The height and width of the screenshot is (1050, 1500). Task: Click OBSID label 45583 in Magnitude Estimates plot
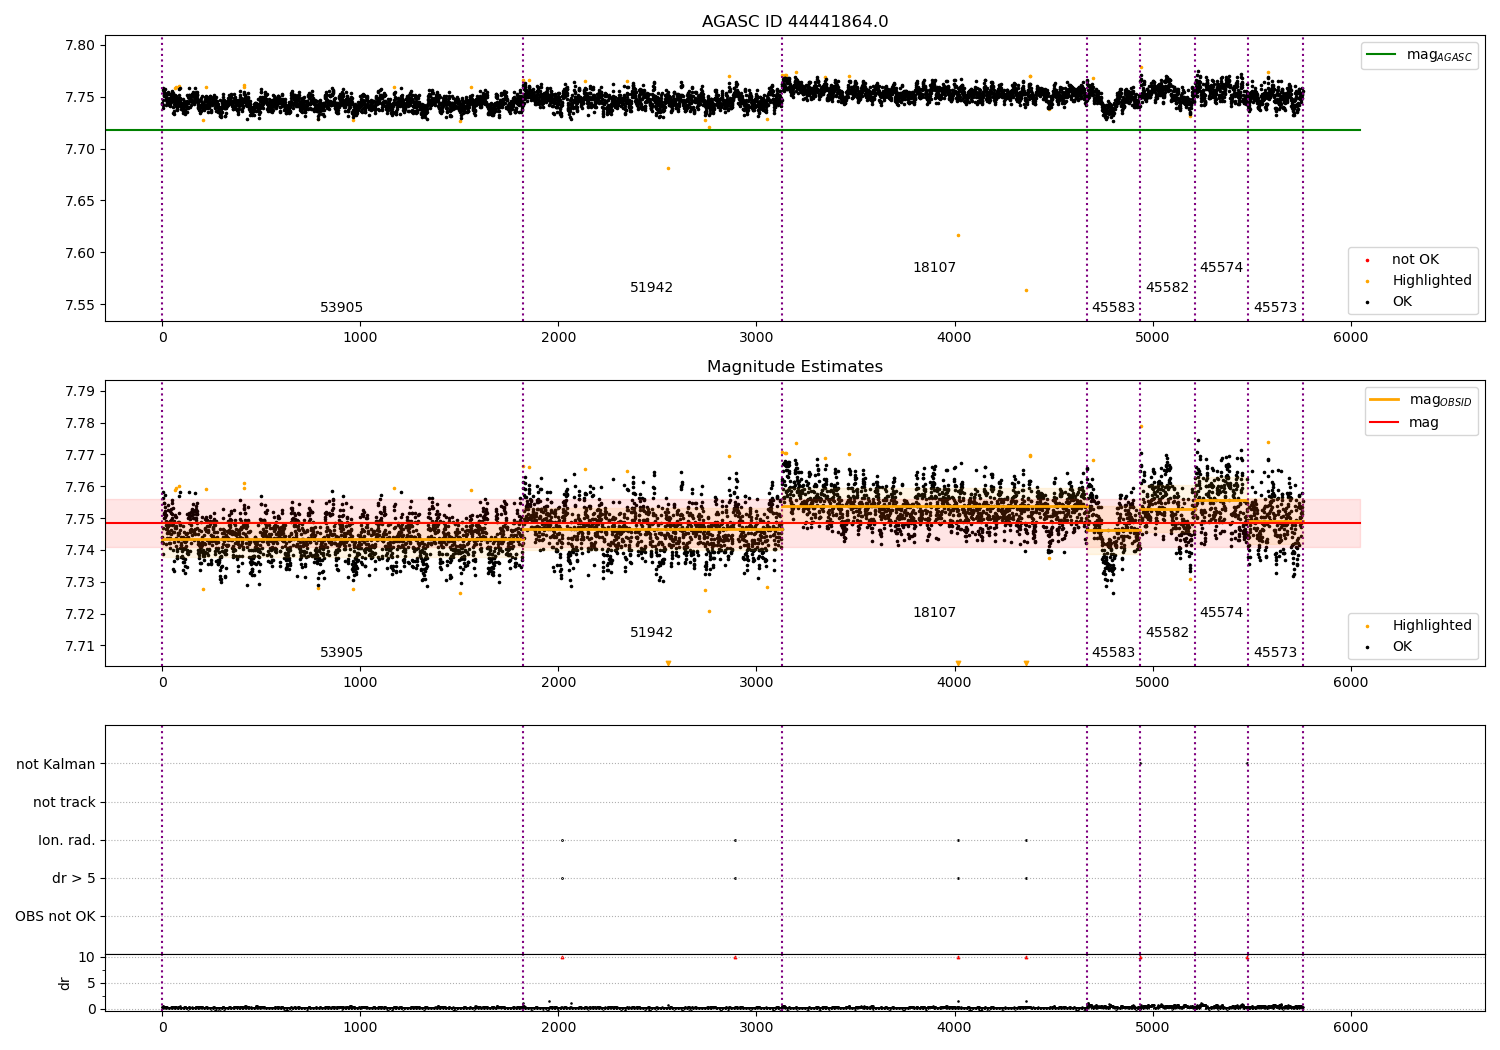[x=1113, y=653]
